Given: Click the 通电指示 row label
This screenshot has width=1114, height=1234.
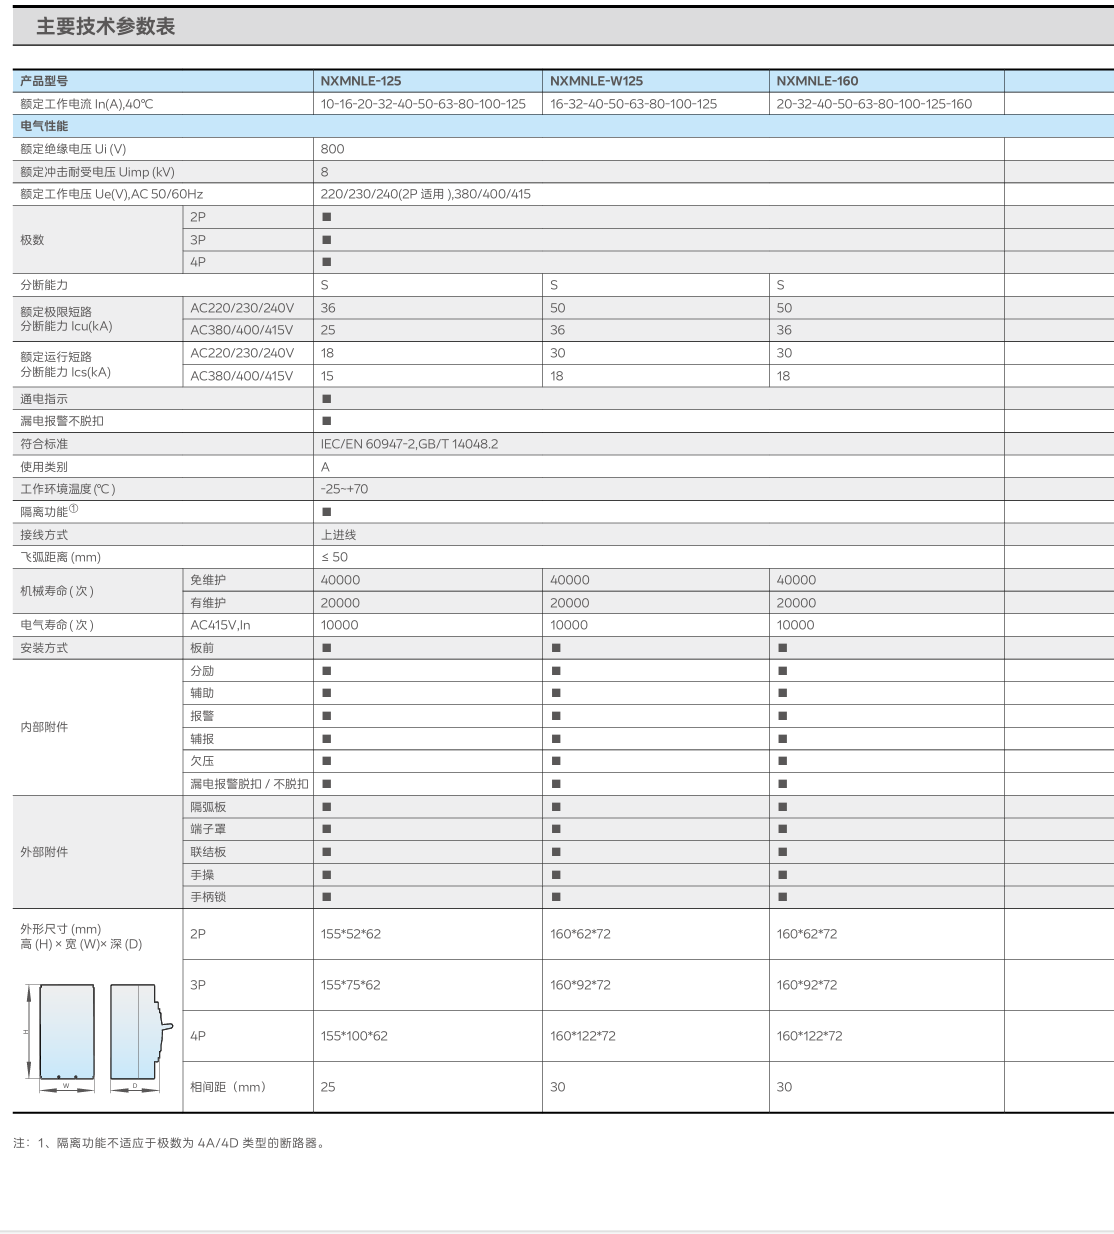Looking at the screenshot, I should tap(44, 399).
